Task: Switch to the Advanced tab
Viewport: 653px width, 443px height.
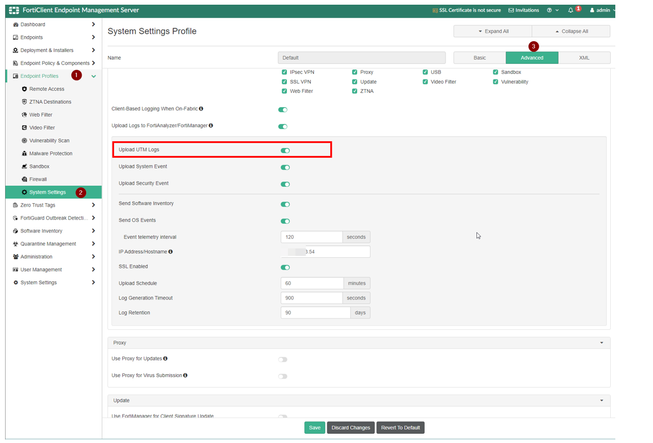Action: (532, 58)
